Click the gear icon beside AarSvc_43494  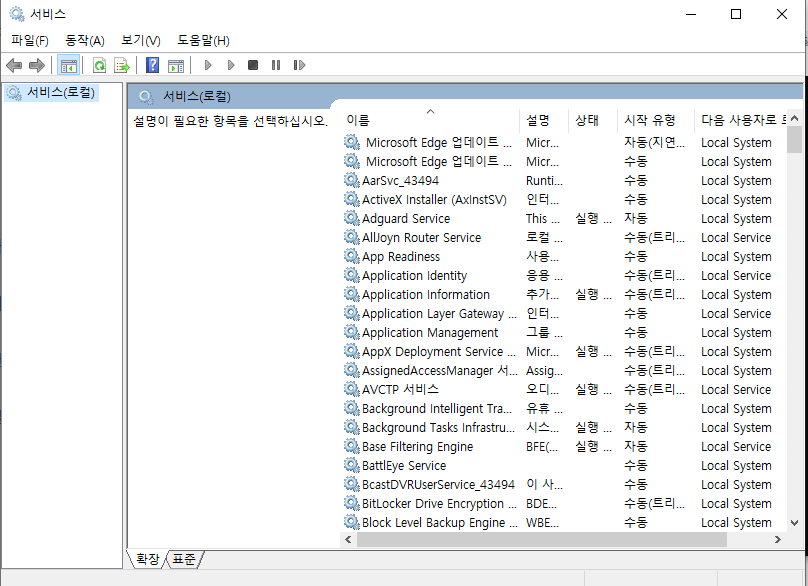(x=352, y=180)
